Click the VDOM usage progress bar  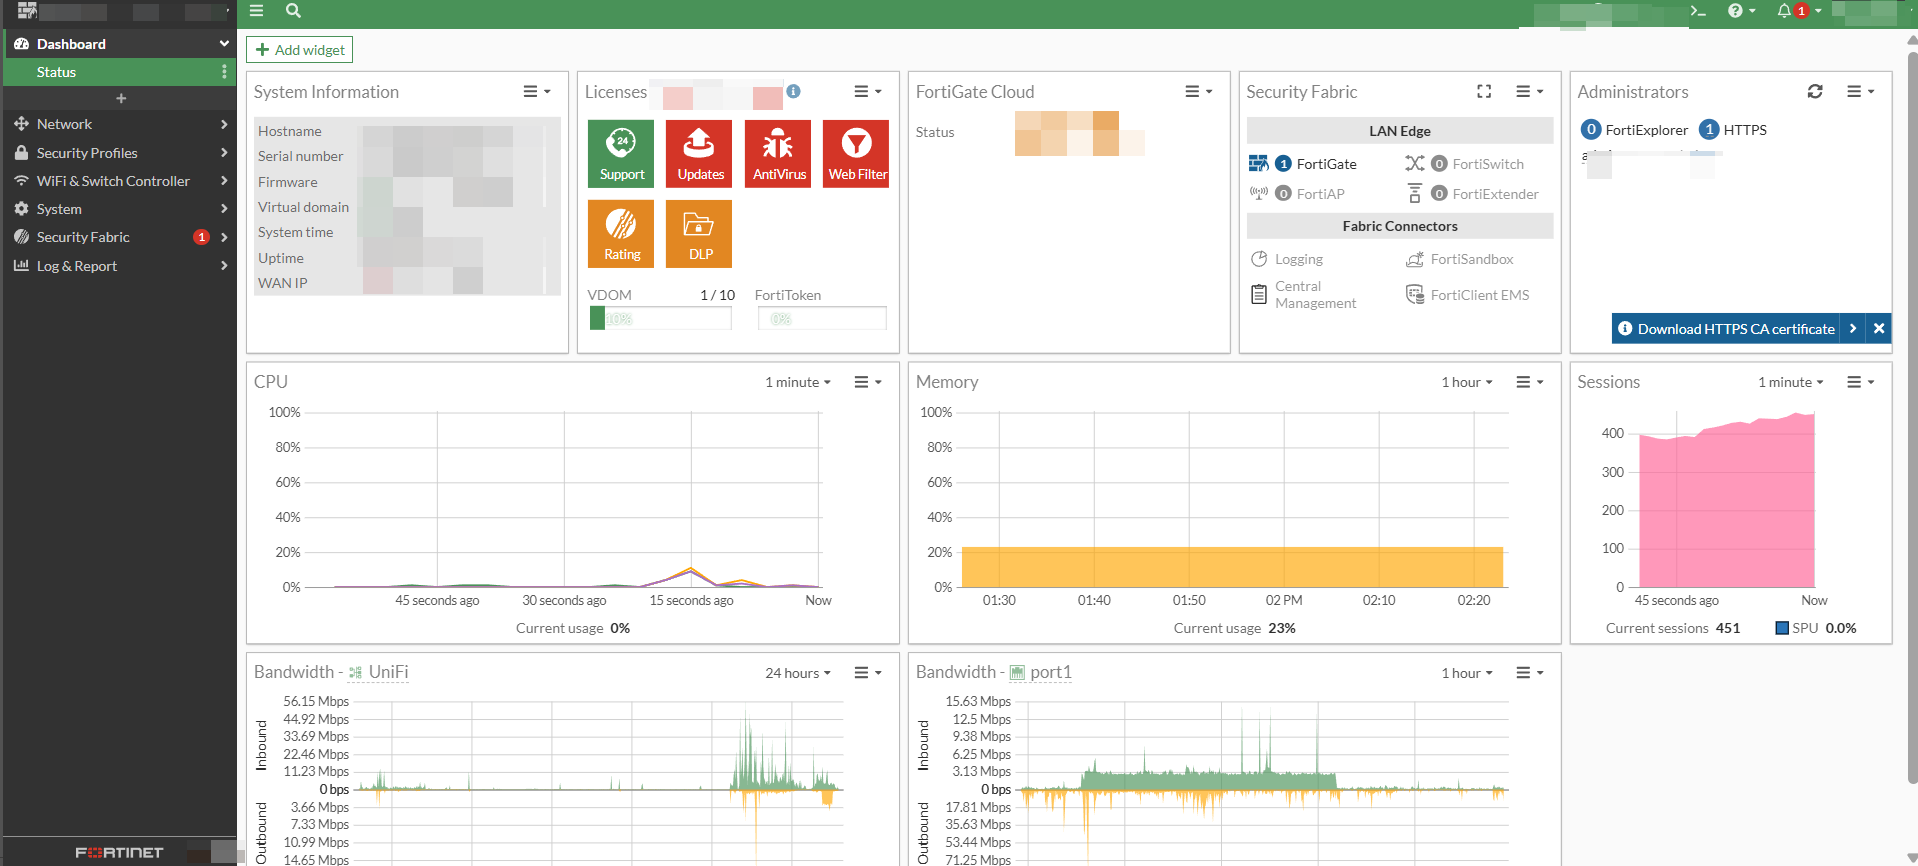(x=660, y=319)
